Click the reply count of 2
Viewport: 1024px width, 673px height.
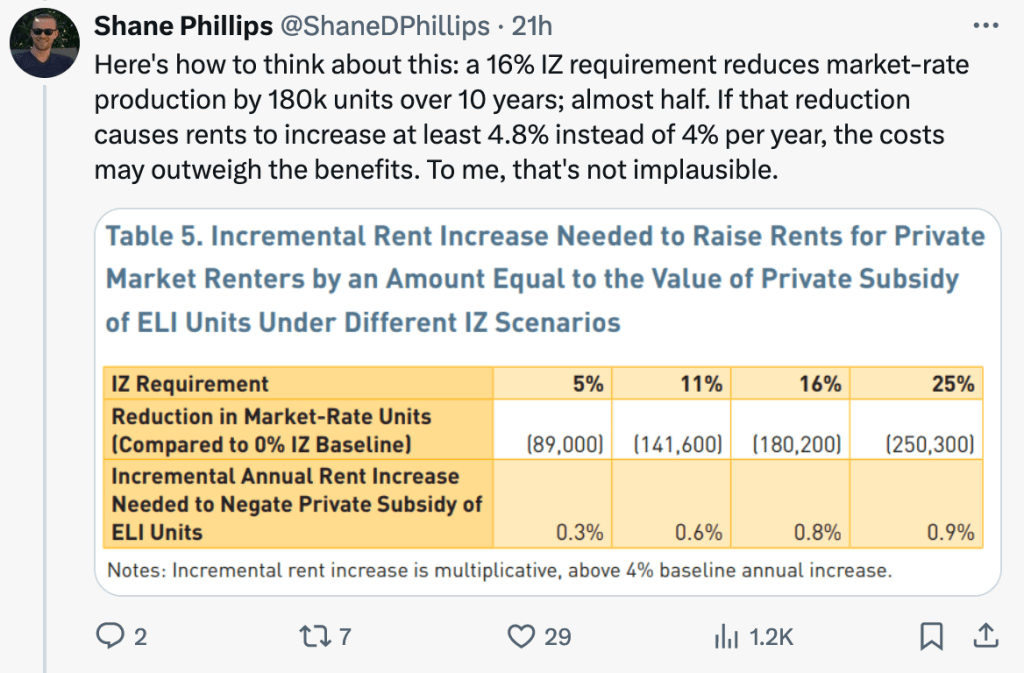(x=139, y=636)
